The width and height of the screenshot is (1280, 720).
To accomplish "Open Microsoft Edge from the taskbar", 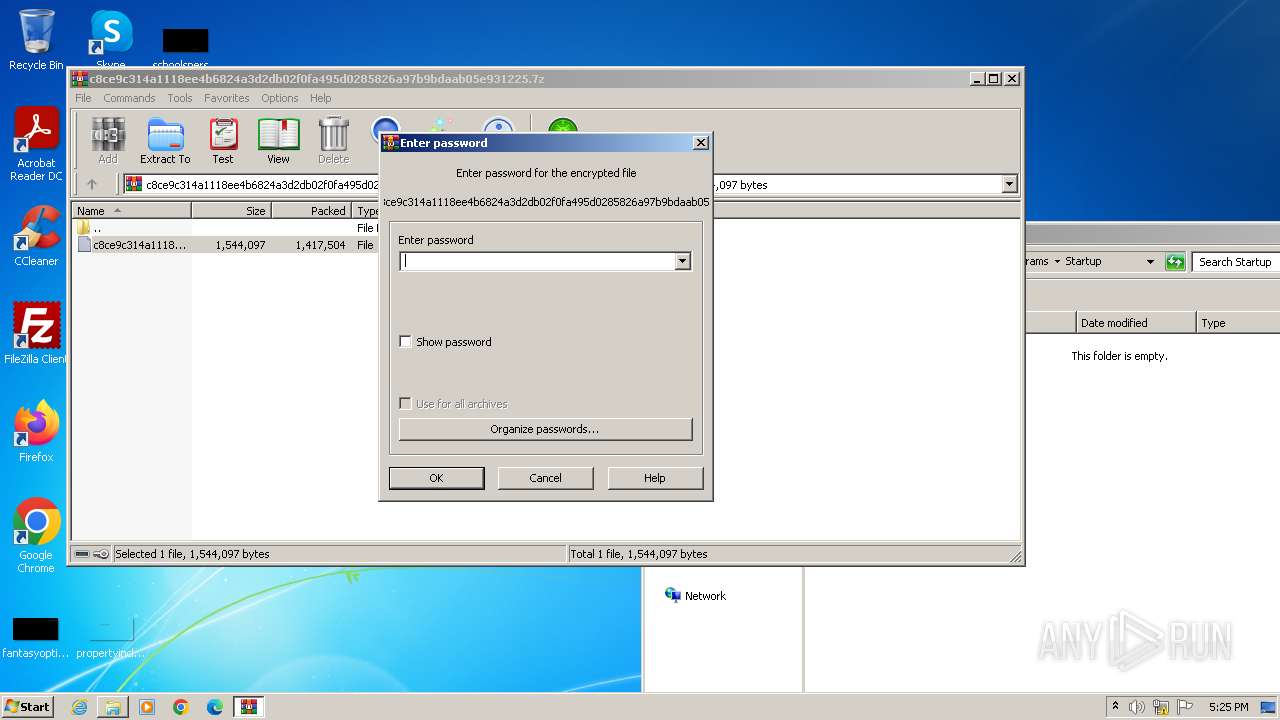I will (x=215, y=707).
